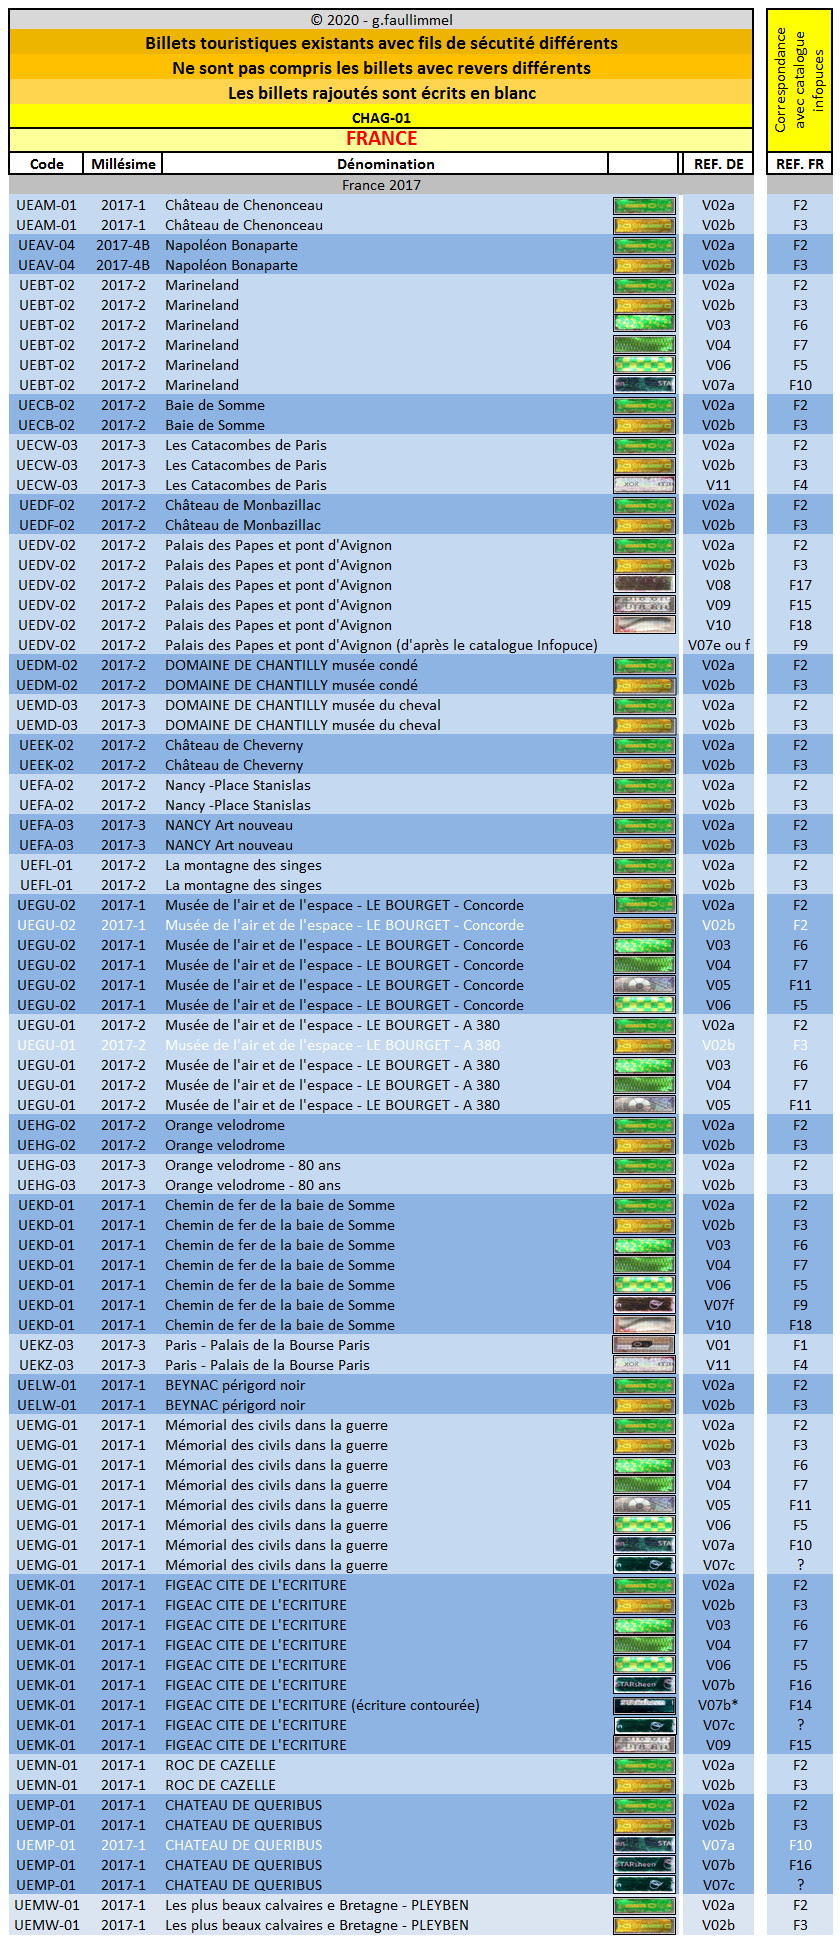Image resolution: width=840 pixels, height=1946 pixels.
Task: Select the Marineland V07a thread thumbnail
Action: [644, 385]
